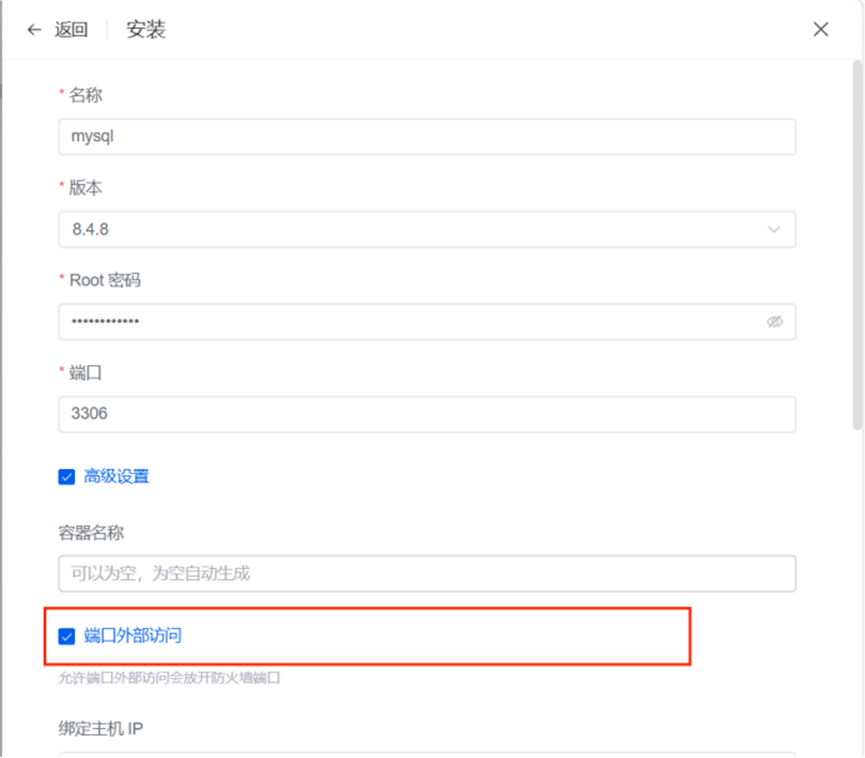Click the 绑定主机 IP label
The image size is (865, 758).
101,729
